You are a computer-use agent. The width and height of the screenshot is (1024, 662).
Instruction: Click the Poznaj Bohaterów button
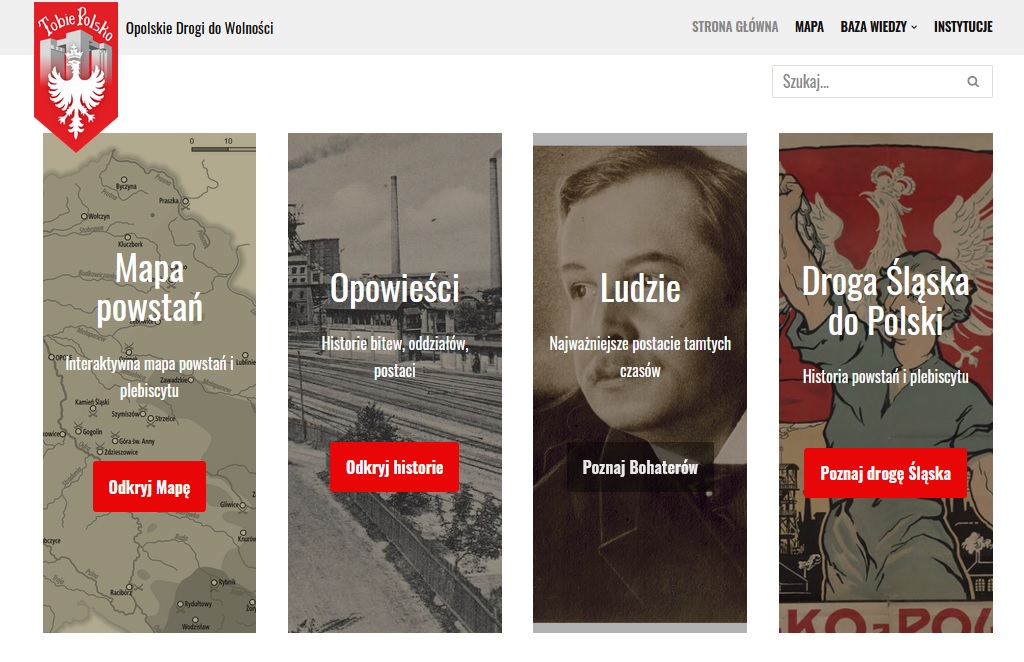pyautogui.click(x=640, y=467)
